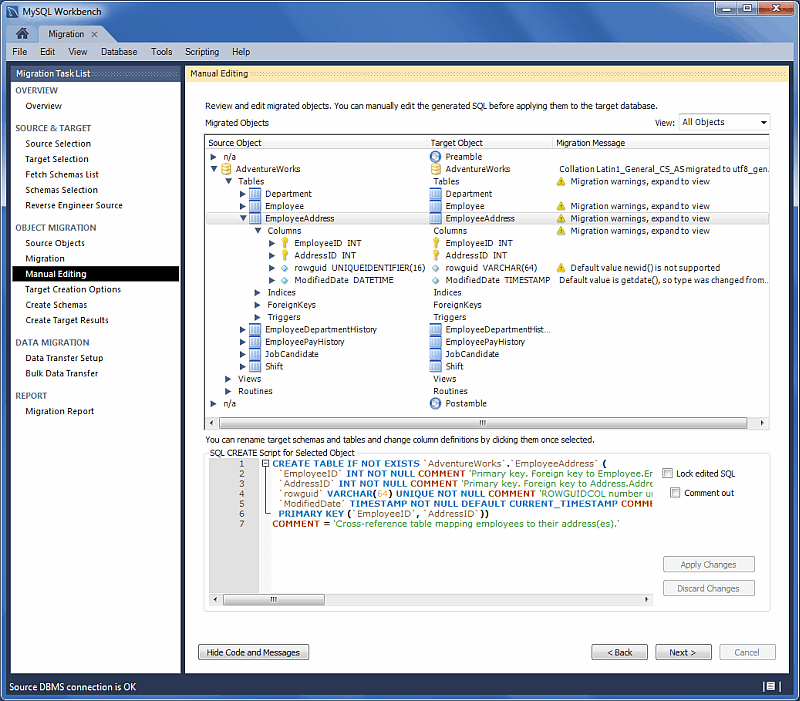This screenshot has height=701, width=800.
Task: Click the Postamble target object icon
Action: coord(435,404)
